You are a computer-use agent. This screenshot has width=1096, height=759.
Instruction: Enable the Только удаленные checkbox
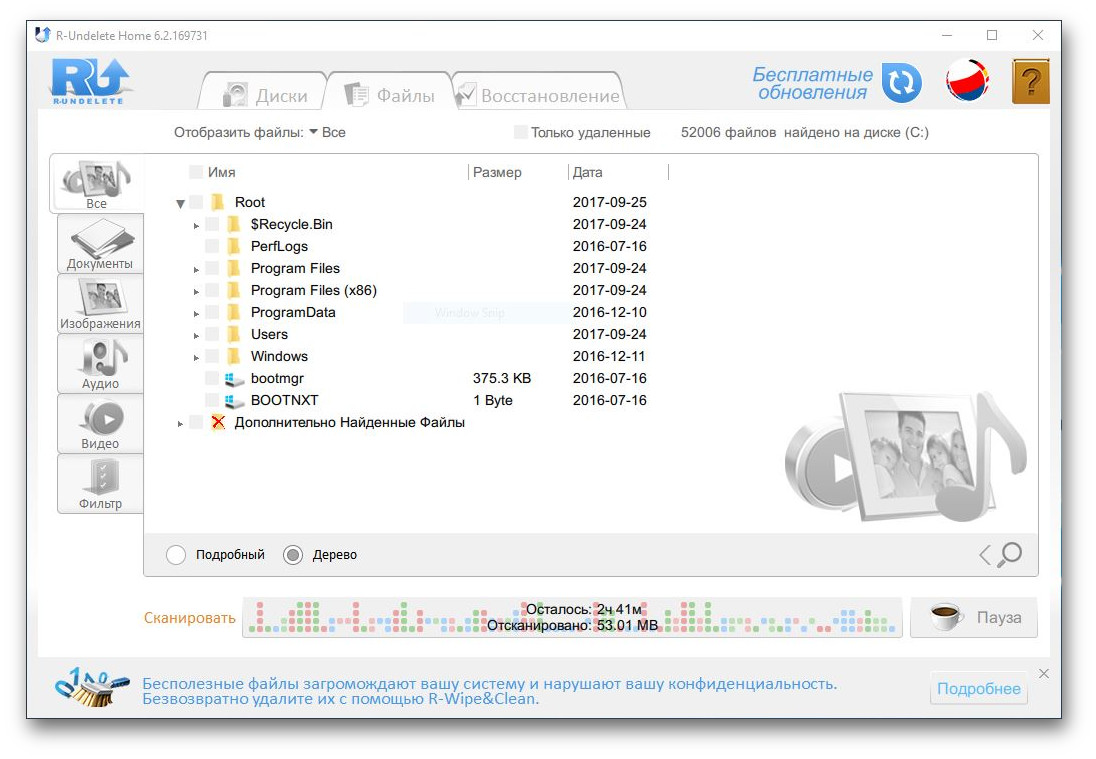coord(520,132)
